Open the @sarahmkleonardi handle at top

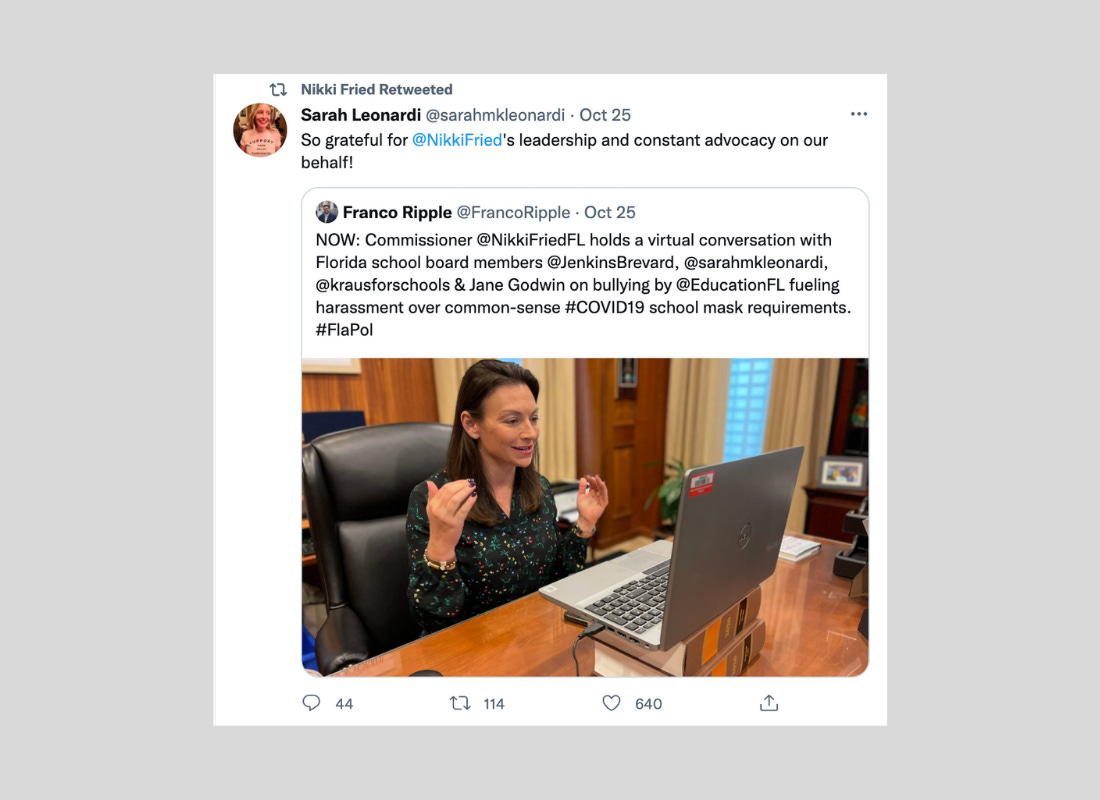(x=495, y=115)
